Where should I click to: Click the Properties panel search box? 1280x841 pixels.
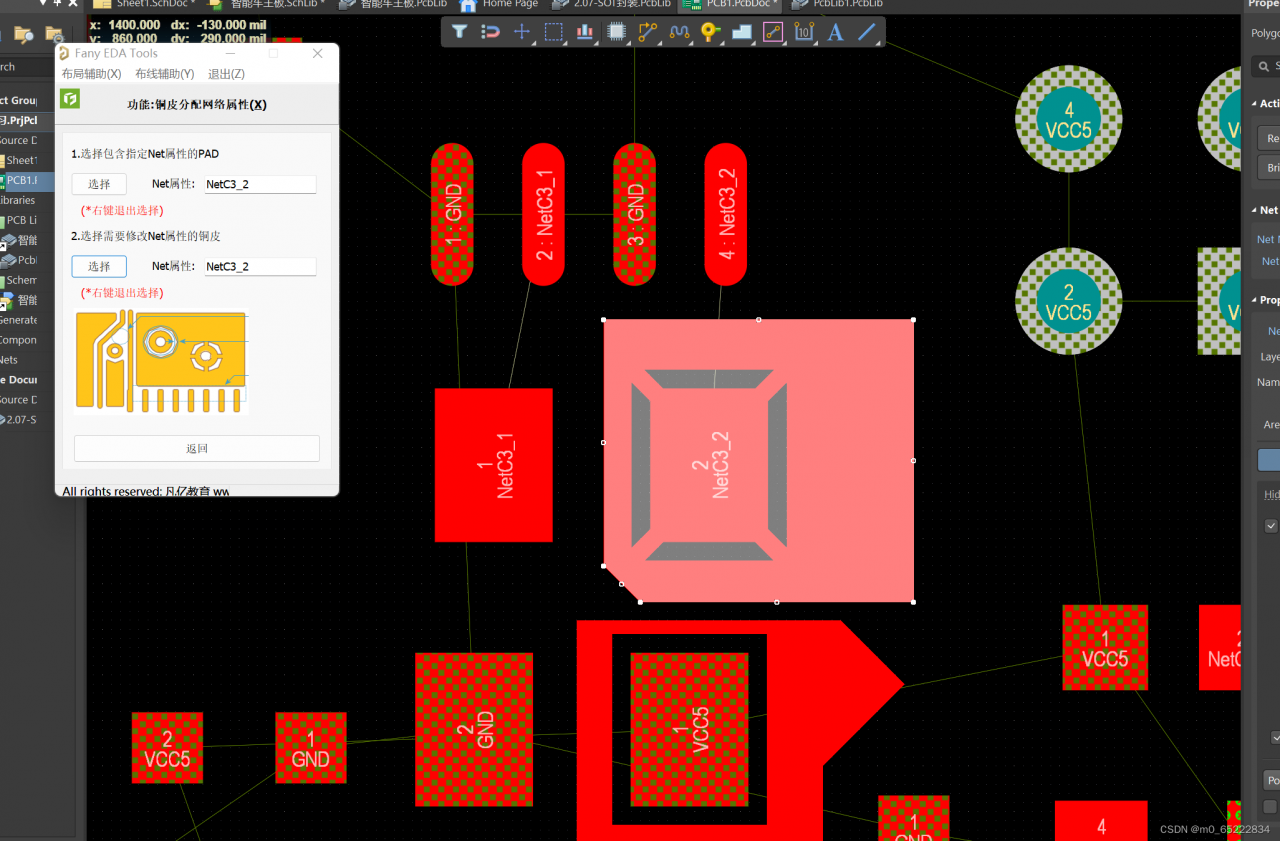pos(1265,67)
